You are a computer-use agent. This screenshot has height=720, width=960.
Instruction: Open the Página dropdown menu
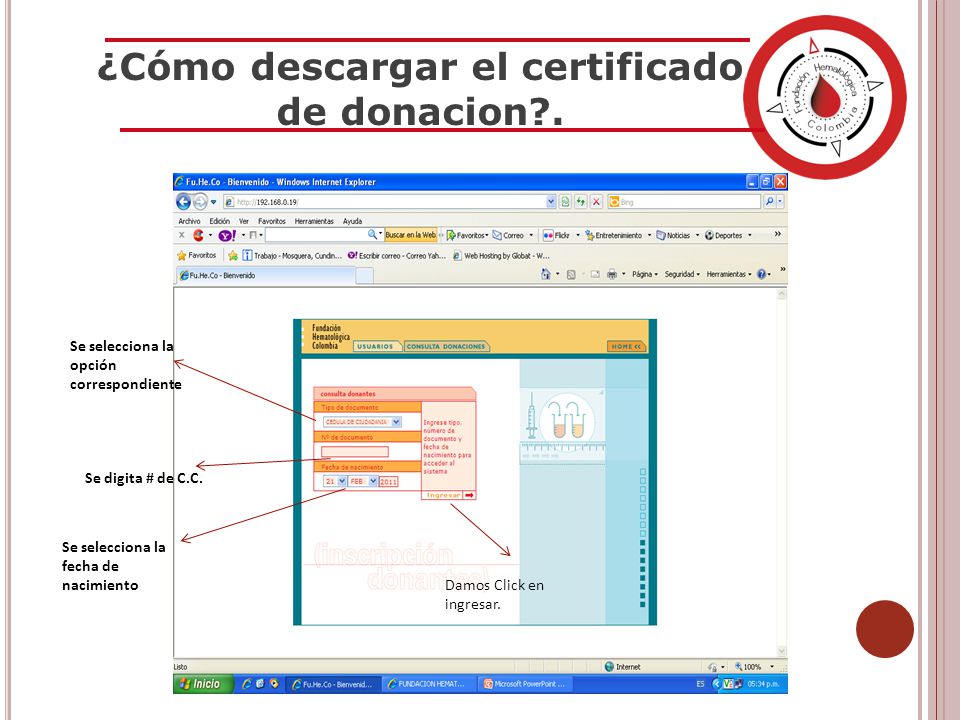tap(645, 274)
